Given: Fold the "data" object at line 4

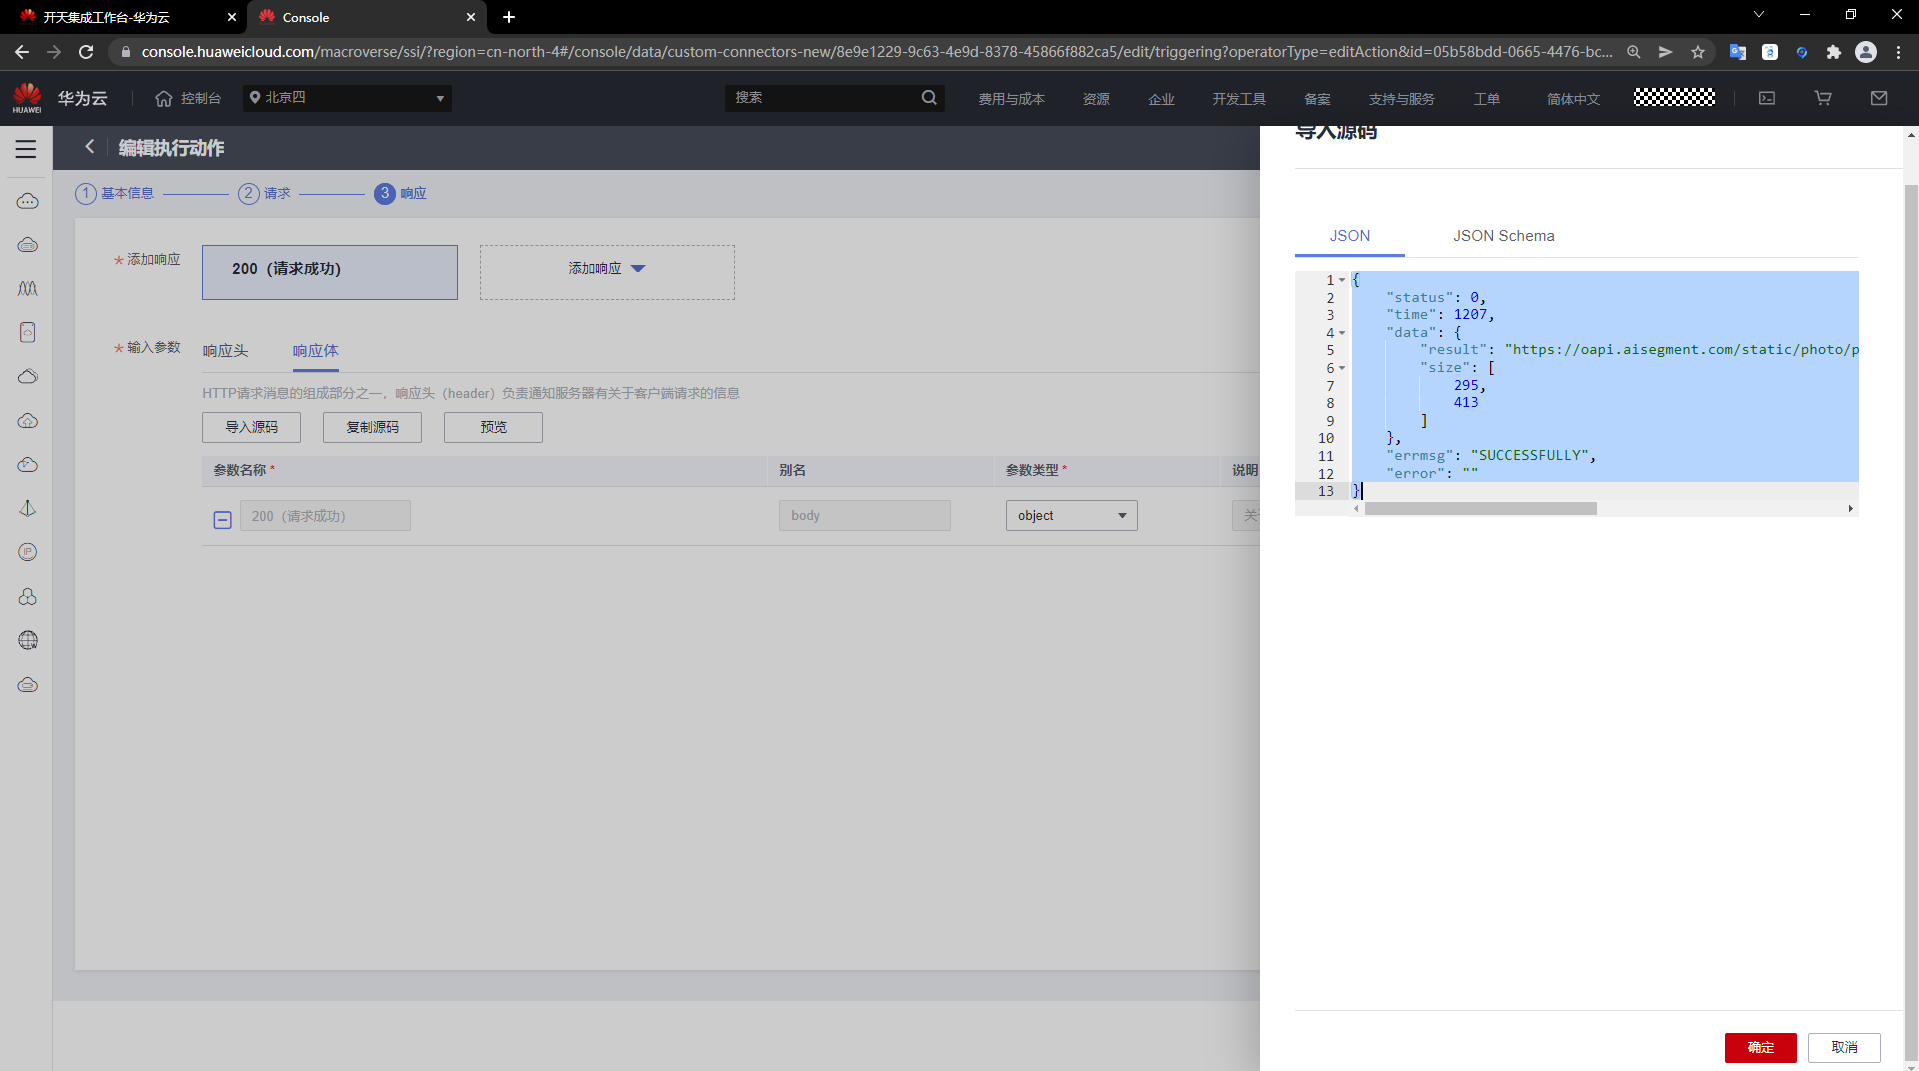Looking at the screenshot, I should pyautogui.click(x=1342, y=333).
